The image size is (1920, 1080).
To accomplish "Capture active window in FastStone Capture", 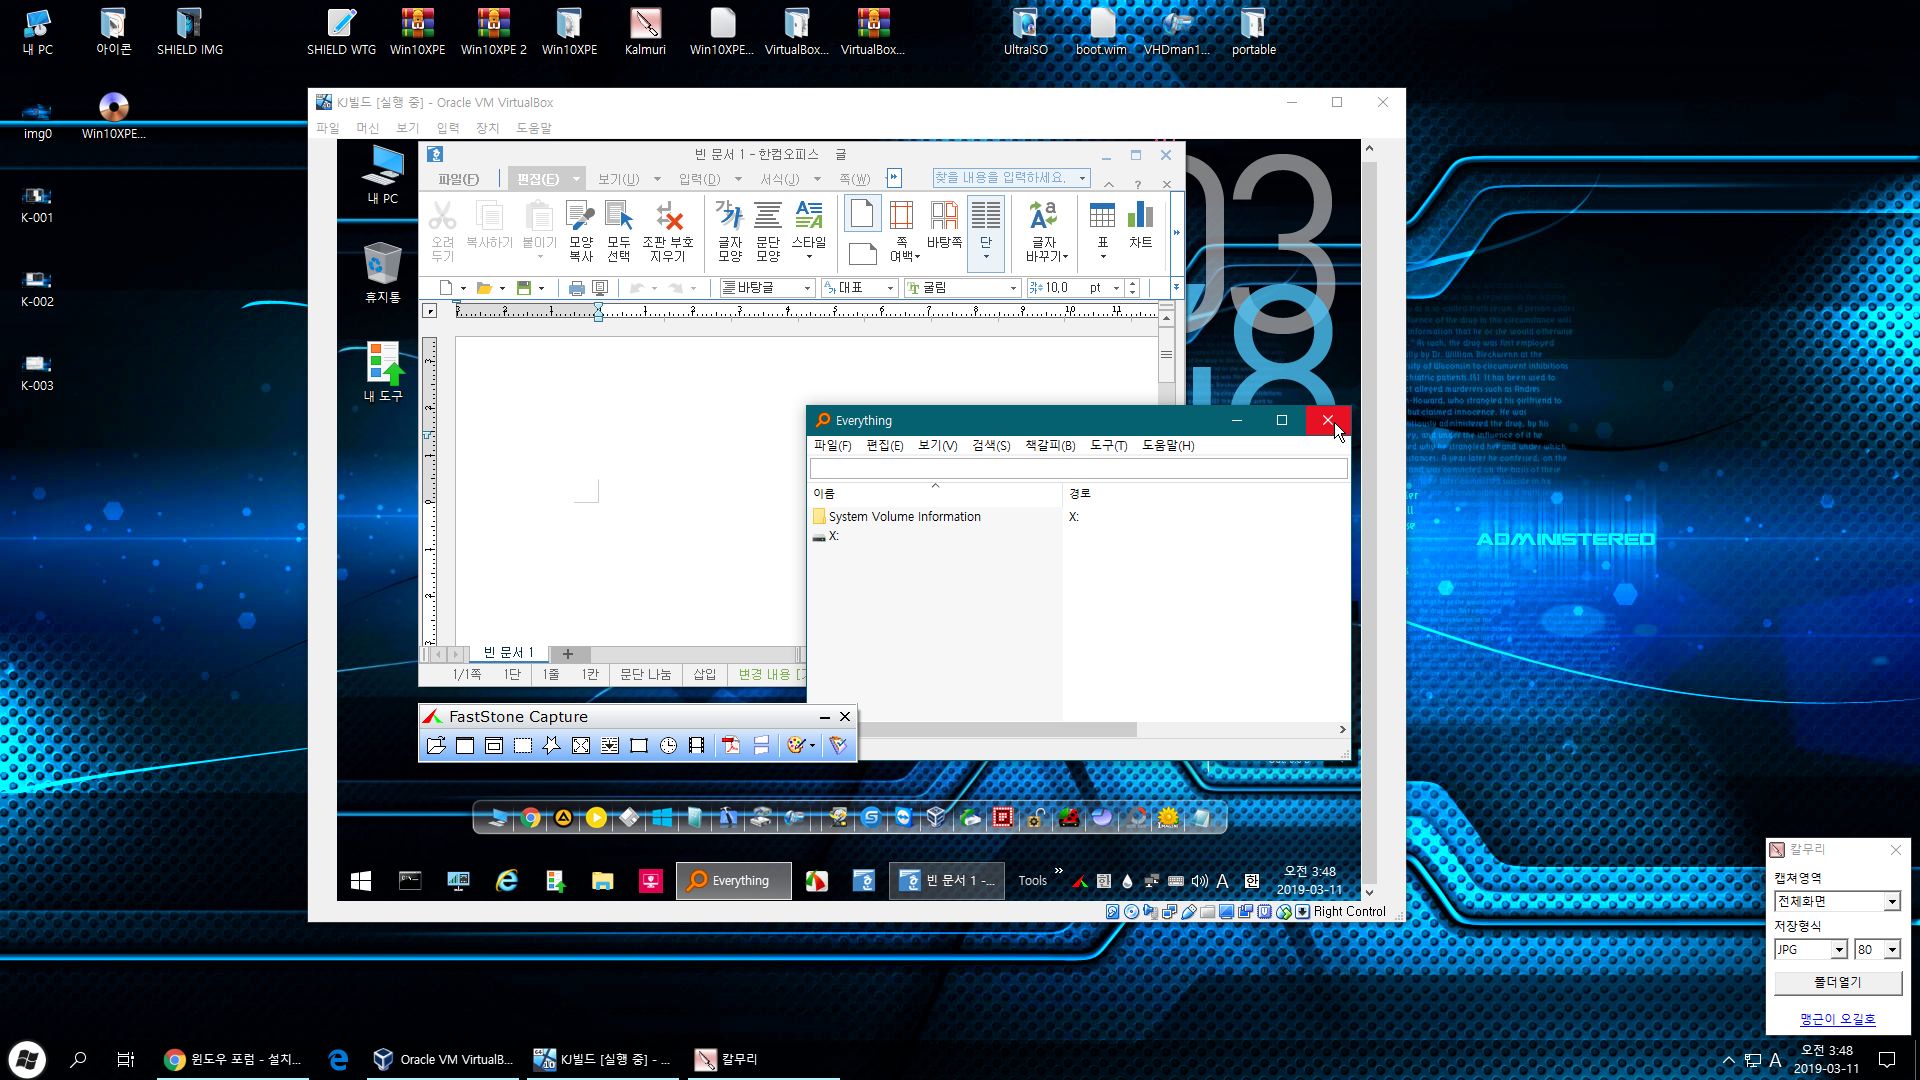I will click(x=465, y=746).
